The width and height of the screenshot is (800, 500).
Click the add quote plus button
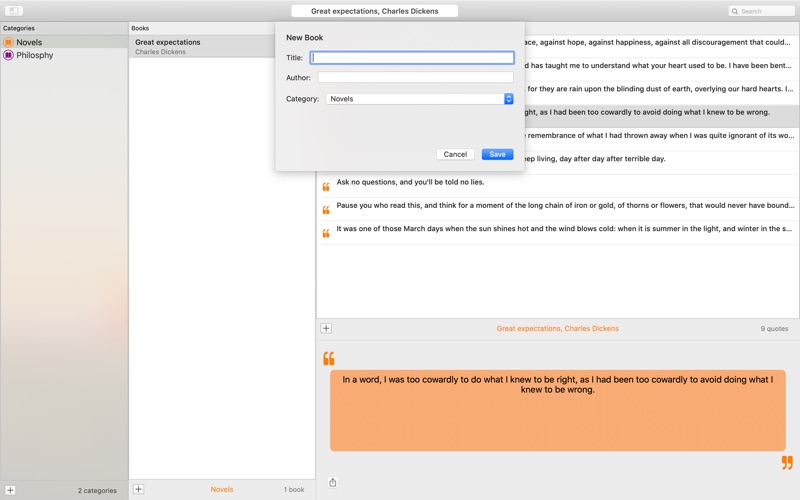click(x=326, y=328)
